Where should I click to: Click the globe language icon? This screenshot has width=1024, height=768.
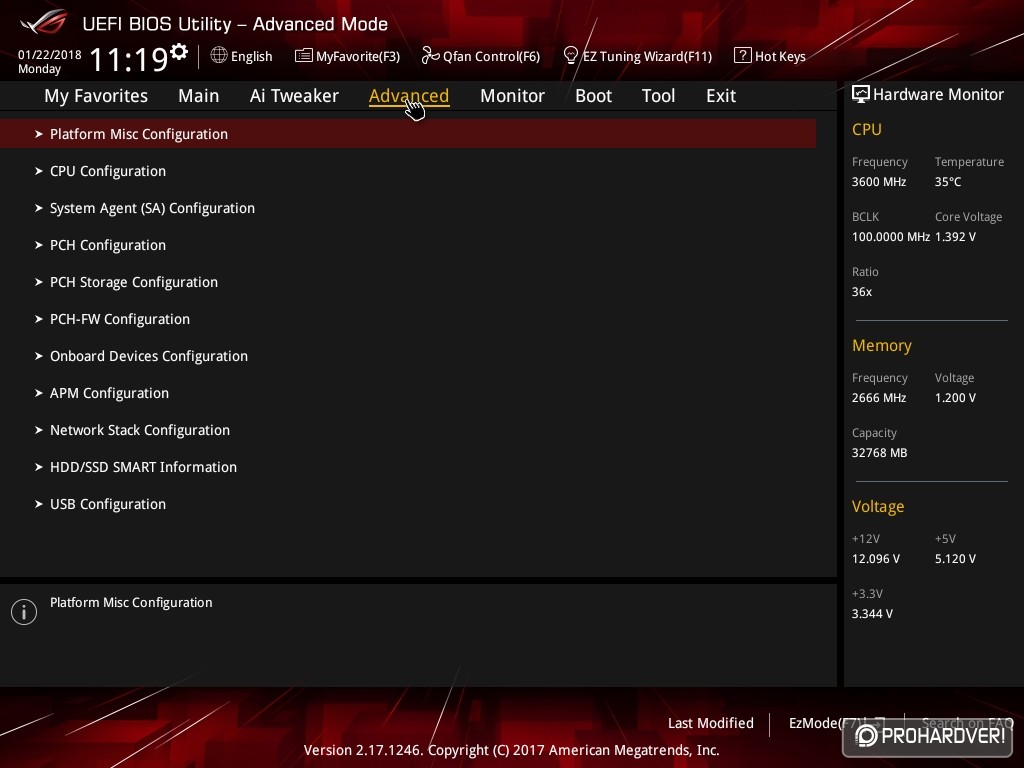pos(219,56)
